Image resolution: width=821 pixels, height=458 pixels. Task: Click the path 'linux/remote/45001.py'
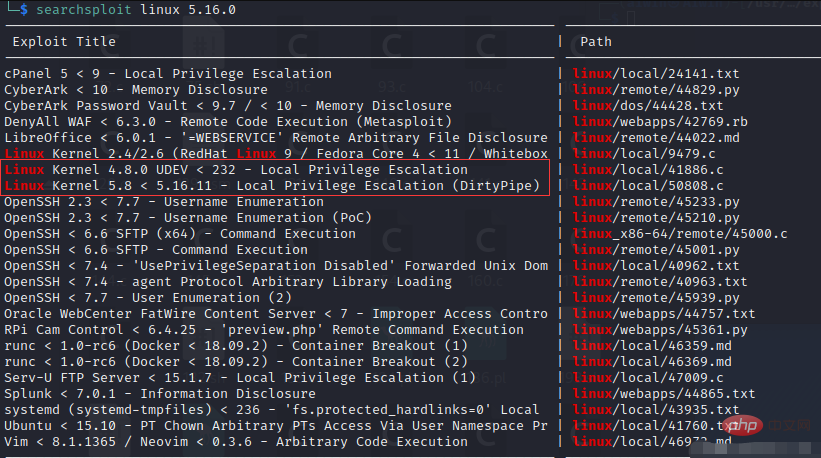point(656,250)
